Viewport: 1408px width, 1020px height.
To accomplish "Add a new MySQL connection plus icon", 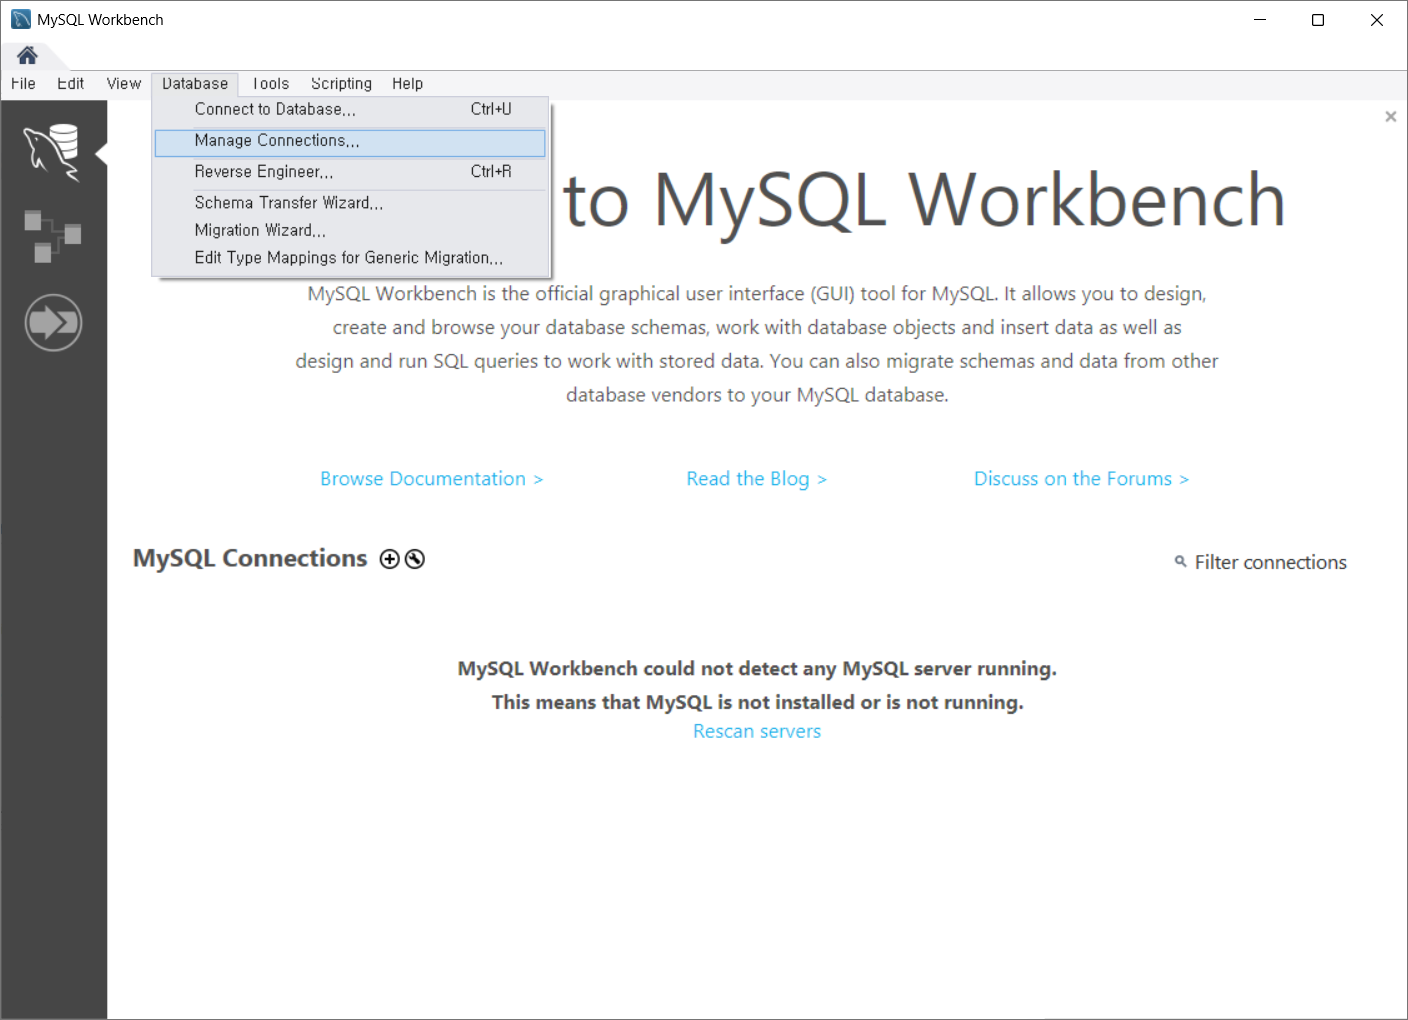I will [x=390, y=559].
